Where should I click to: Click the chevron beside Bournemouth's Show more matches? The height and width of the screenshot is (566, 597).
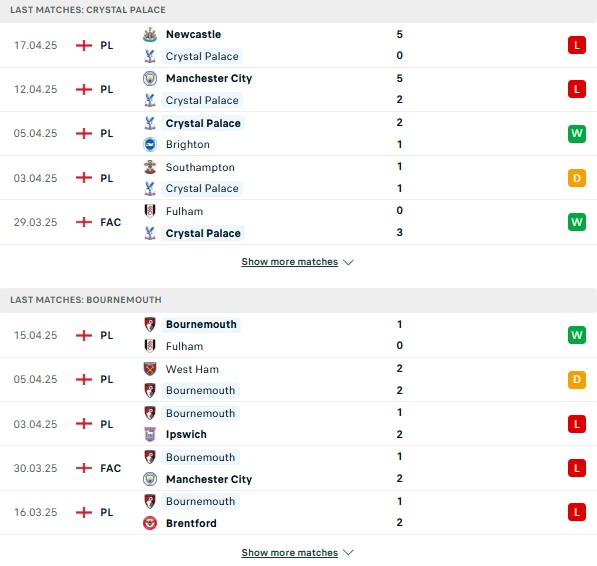(348, 552)
